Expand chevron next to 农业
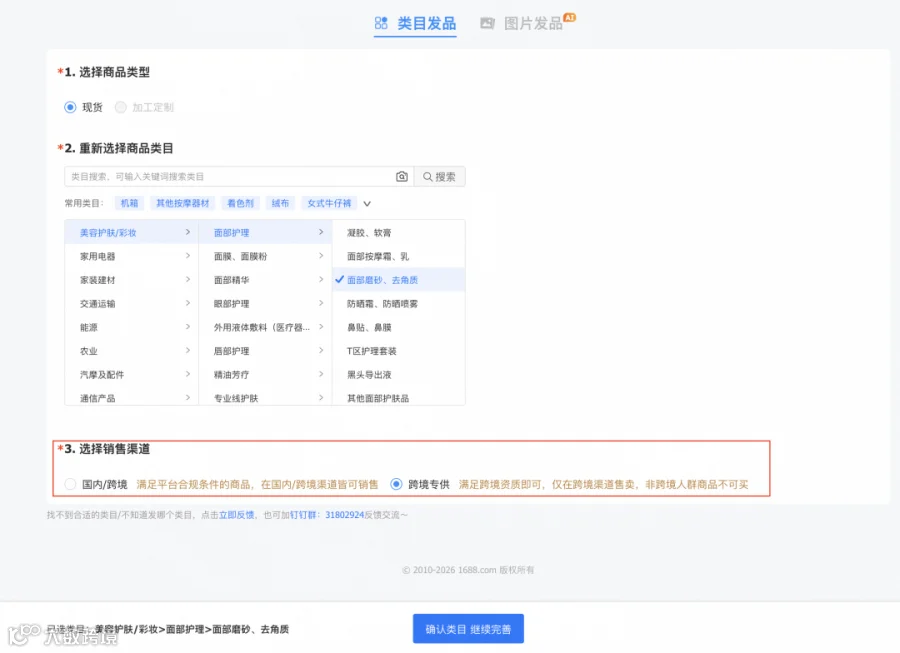This screenshot has width=900, height=653. tap(188, 351)
